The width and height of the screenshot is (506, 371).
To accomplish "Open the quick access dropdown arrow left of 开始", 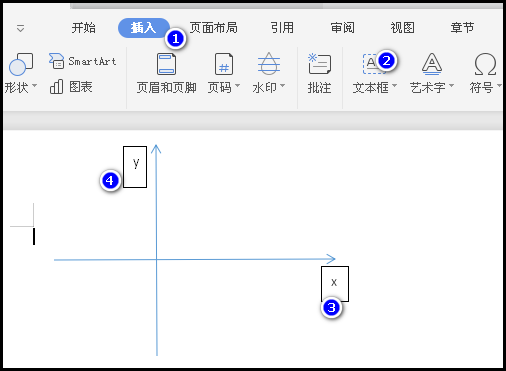I will [x=21, y=29].
